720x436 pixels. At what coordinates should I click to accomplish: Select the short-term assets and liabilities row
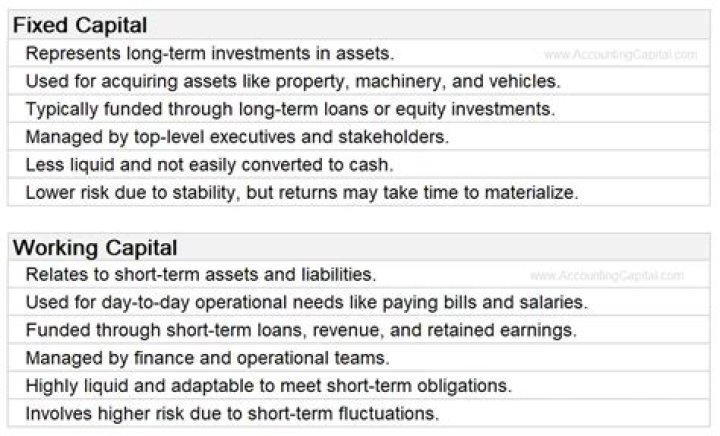click(200, 274)
